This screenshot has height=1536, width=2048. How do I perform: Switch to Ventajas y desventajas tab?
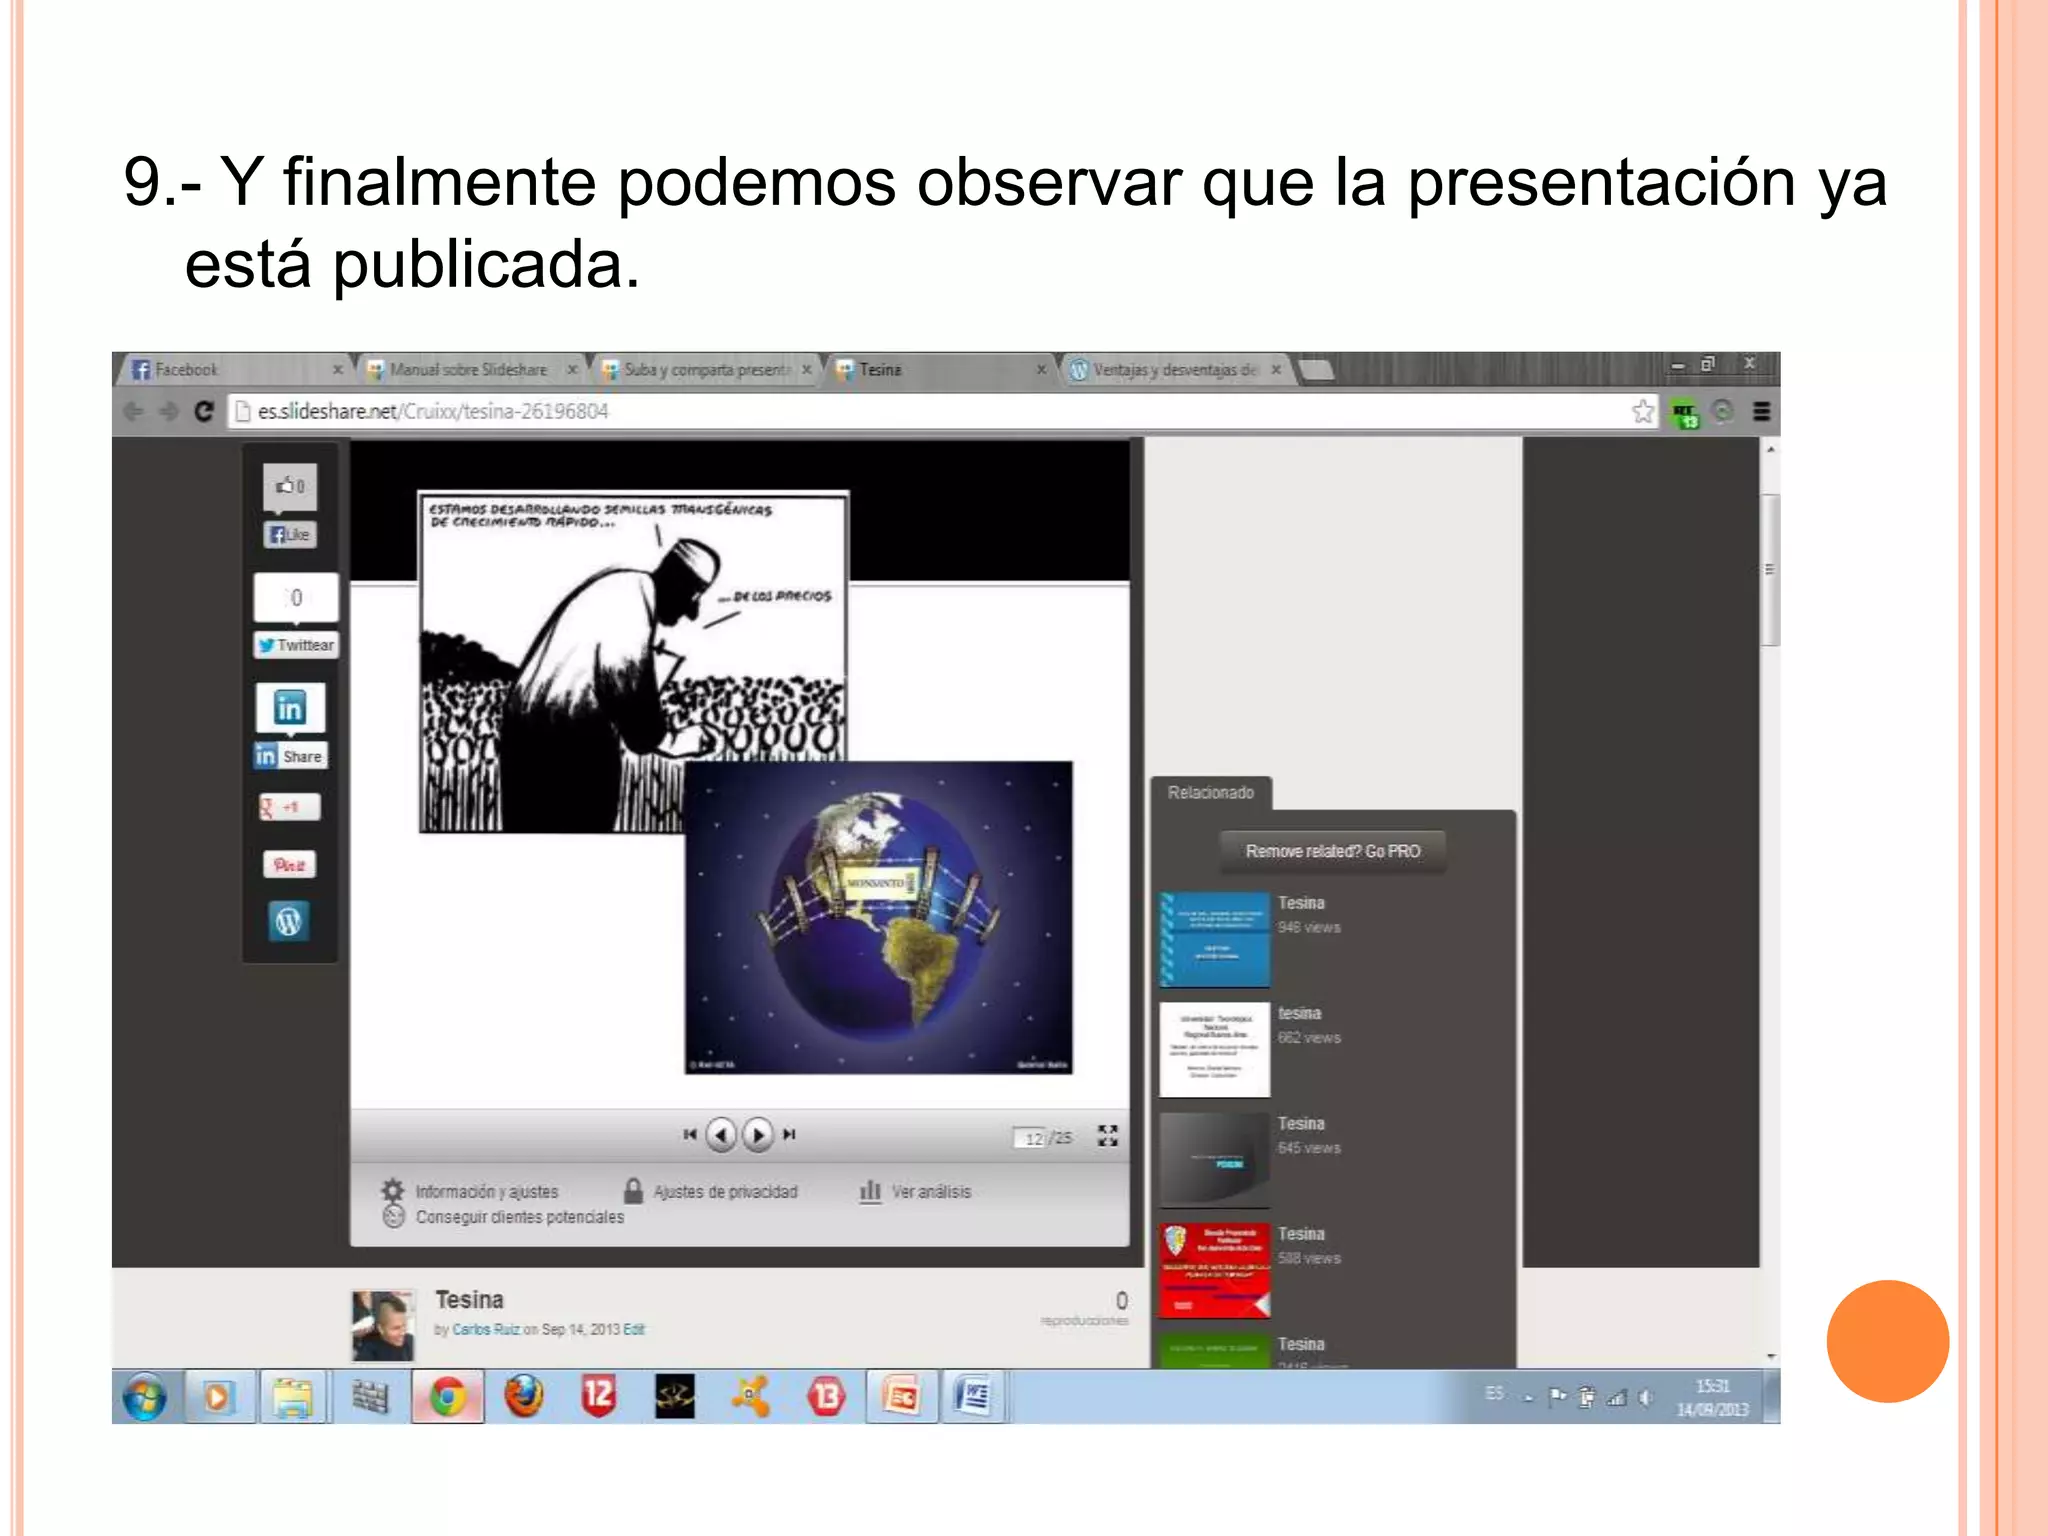[x=1176, y=370]
